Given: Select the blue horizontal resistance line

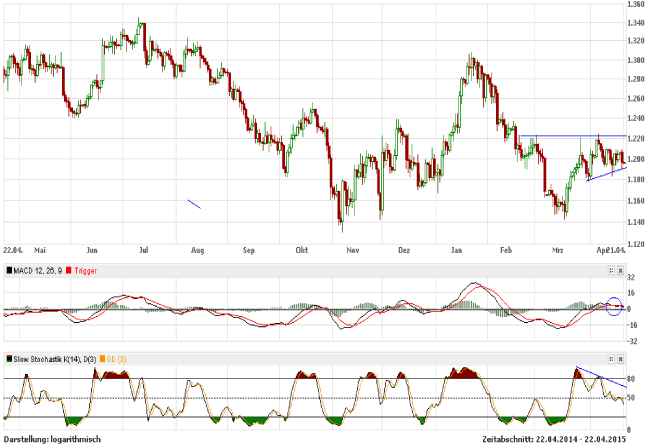Looking at the screenshot, I should click(570, 135).
